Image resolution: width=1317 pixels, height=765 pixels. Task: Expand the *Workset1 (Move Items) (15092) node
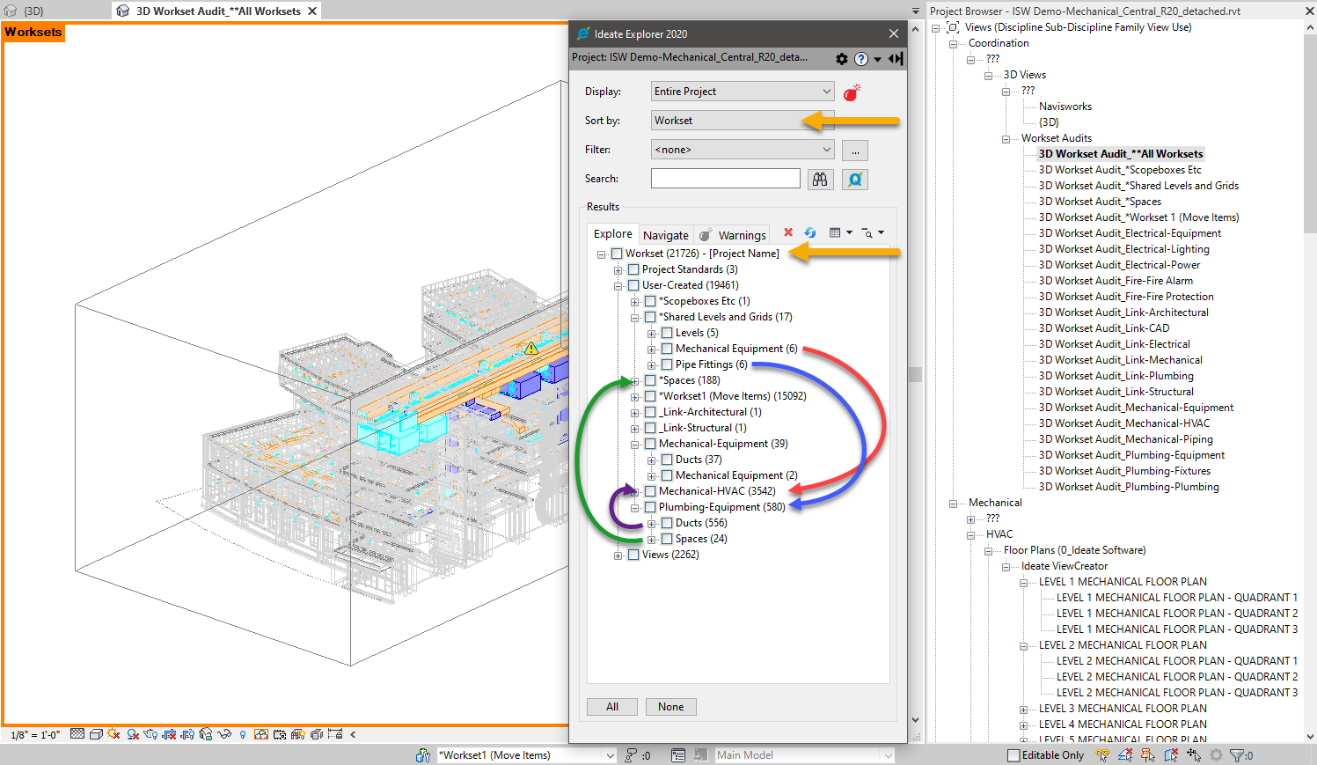pos(635,396)
